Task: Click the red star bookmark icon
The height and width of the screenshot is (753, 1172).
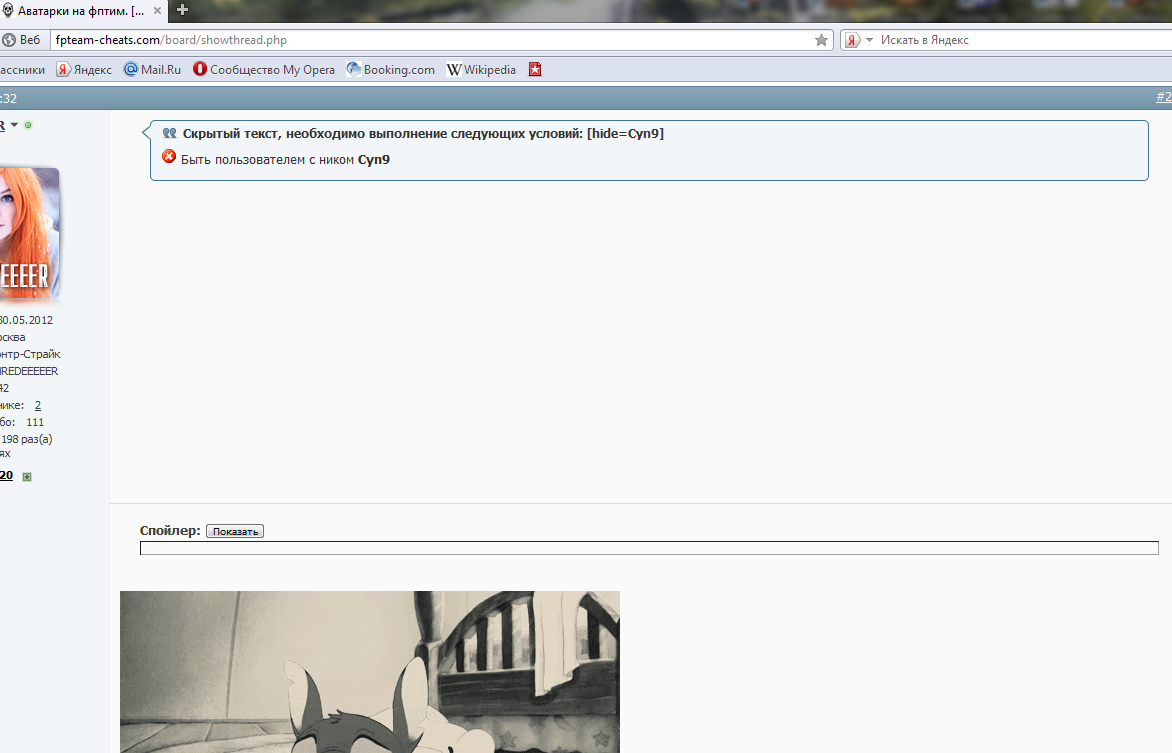Action: pos(534,70)
